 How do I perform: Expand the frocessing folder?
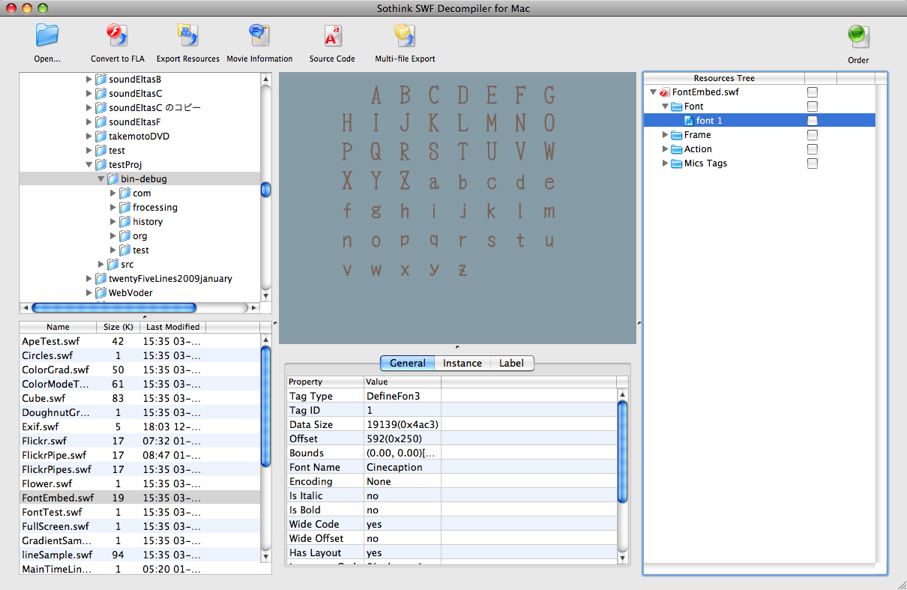point(113,208)
